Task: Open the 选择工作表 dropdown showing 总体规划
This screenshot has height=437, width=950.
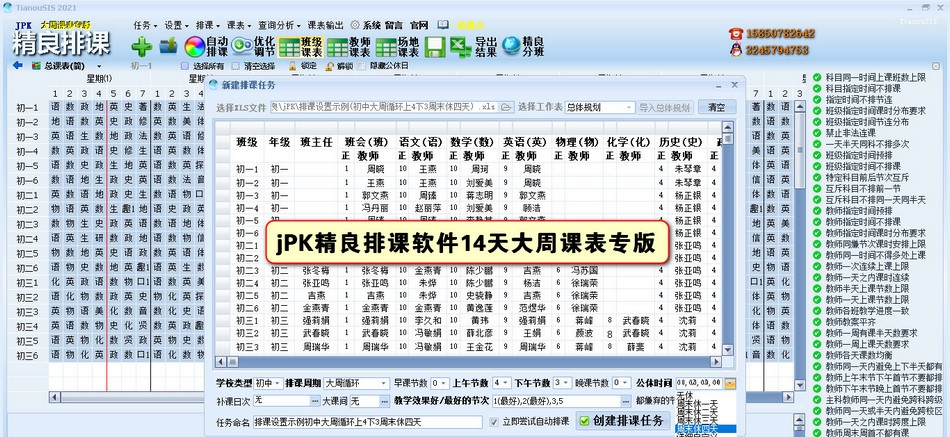Action: 600,107
